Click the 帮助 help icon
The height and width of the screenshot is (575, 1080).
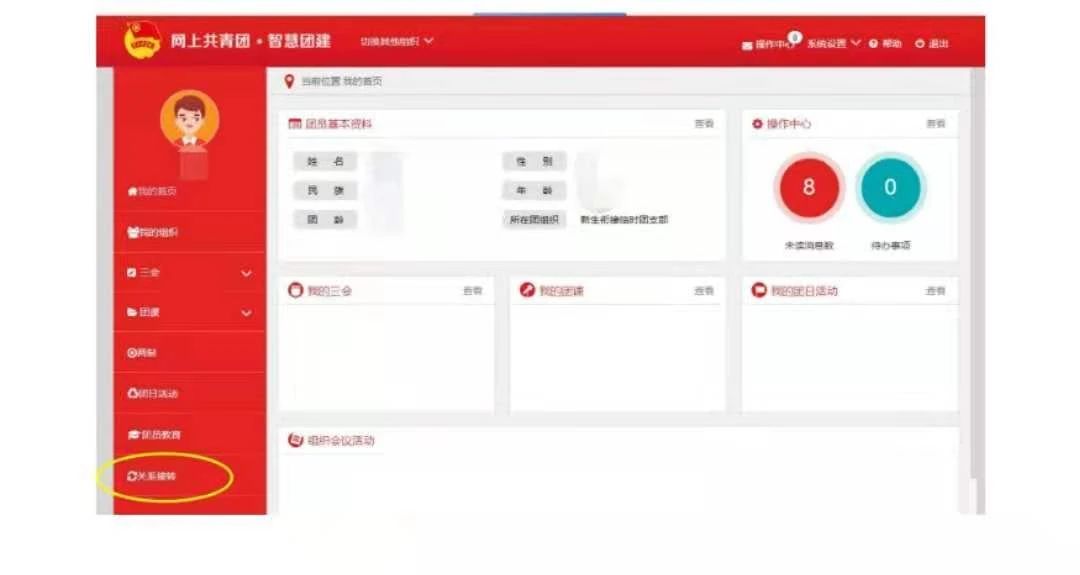click(873, 43)
